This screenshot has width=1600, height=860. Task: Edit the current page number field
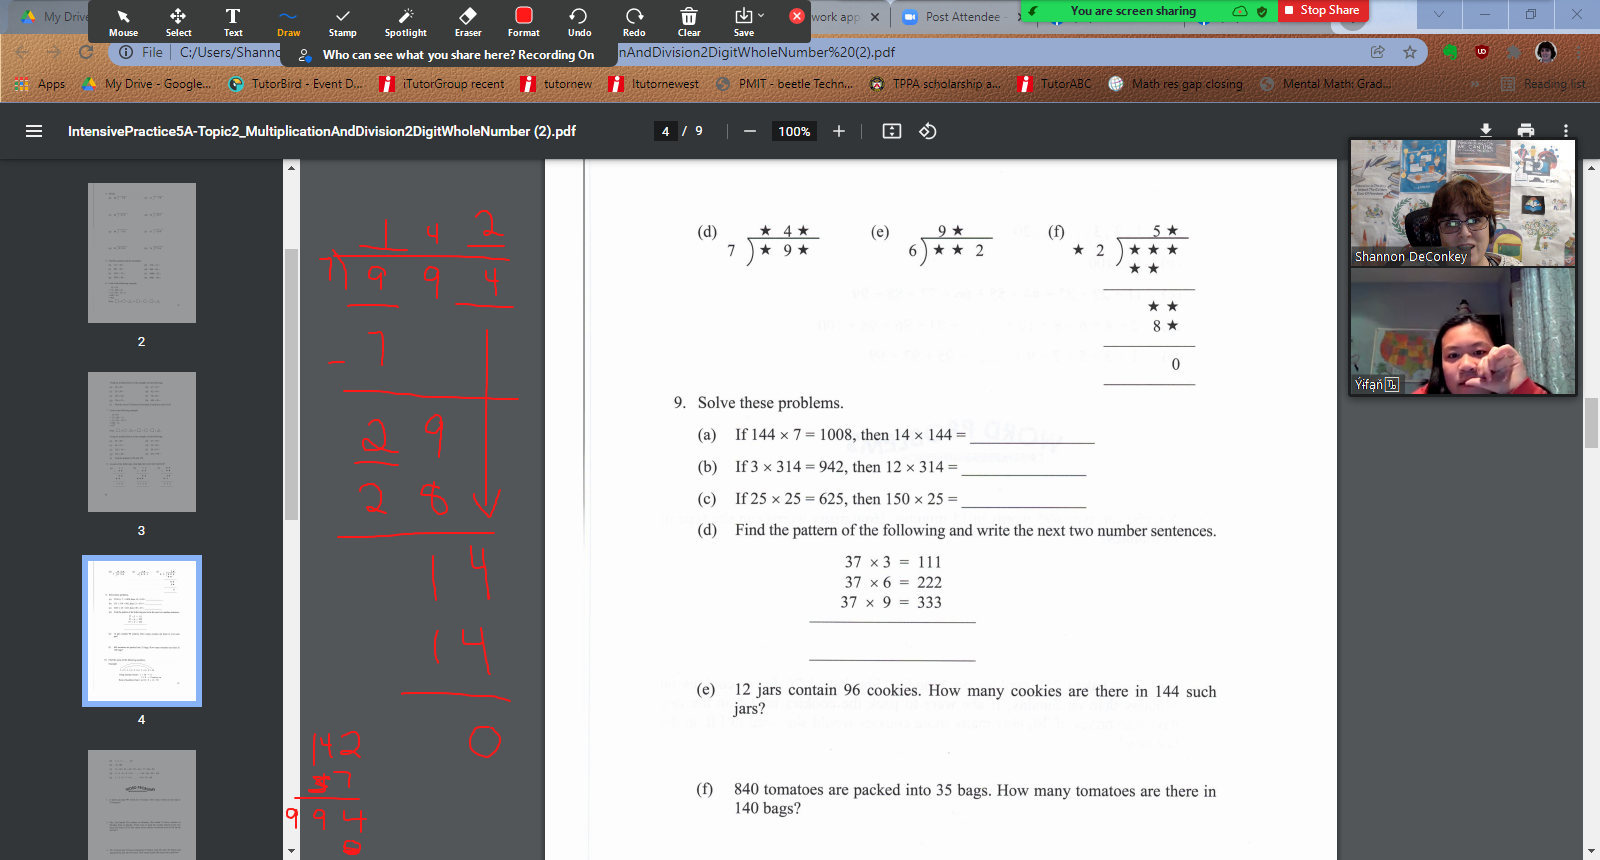click(666, 131)
